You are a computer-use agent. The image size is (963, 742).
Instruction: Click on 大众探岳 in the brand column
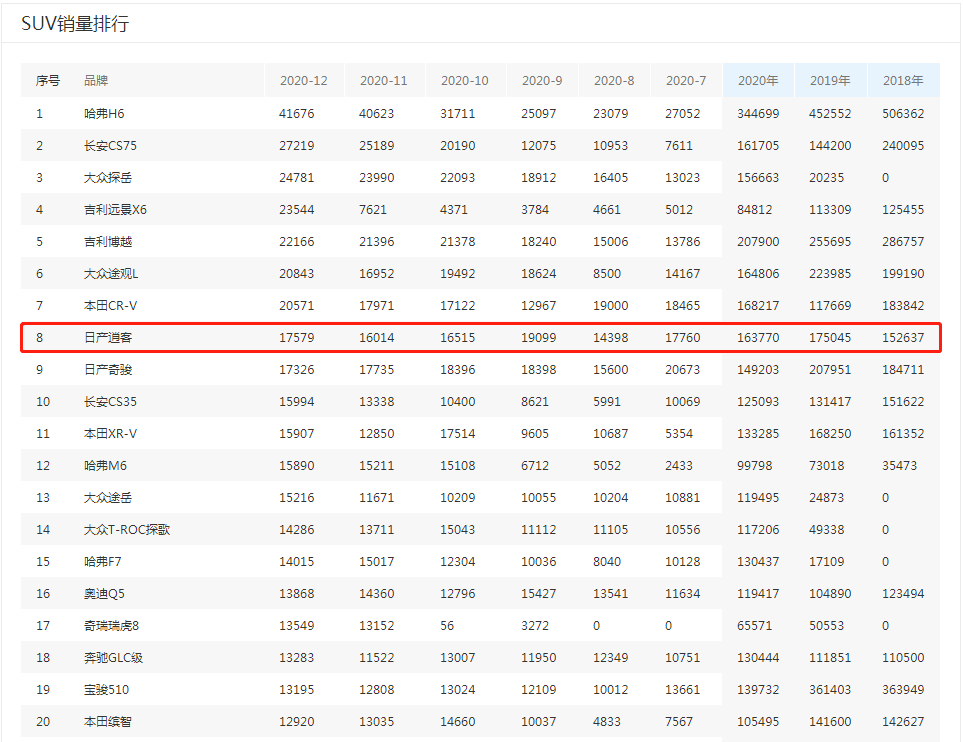(108, 178)
